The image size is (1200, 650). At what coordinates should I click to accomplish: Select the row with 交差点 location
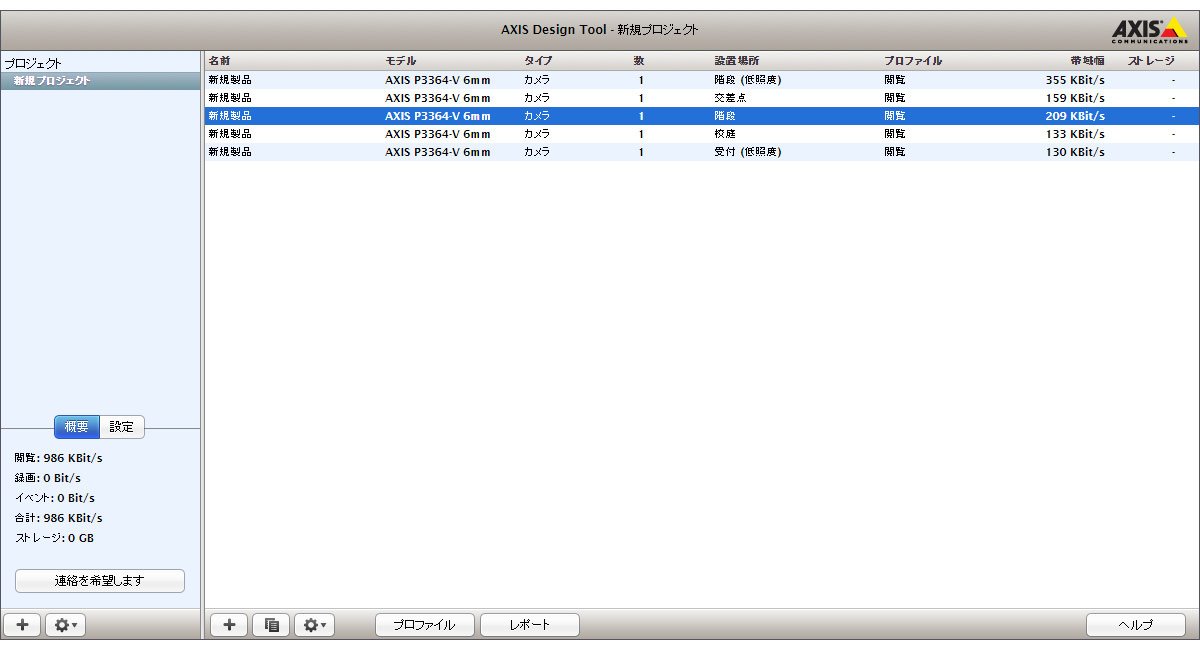702,98
